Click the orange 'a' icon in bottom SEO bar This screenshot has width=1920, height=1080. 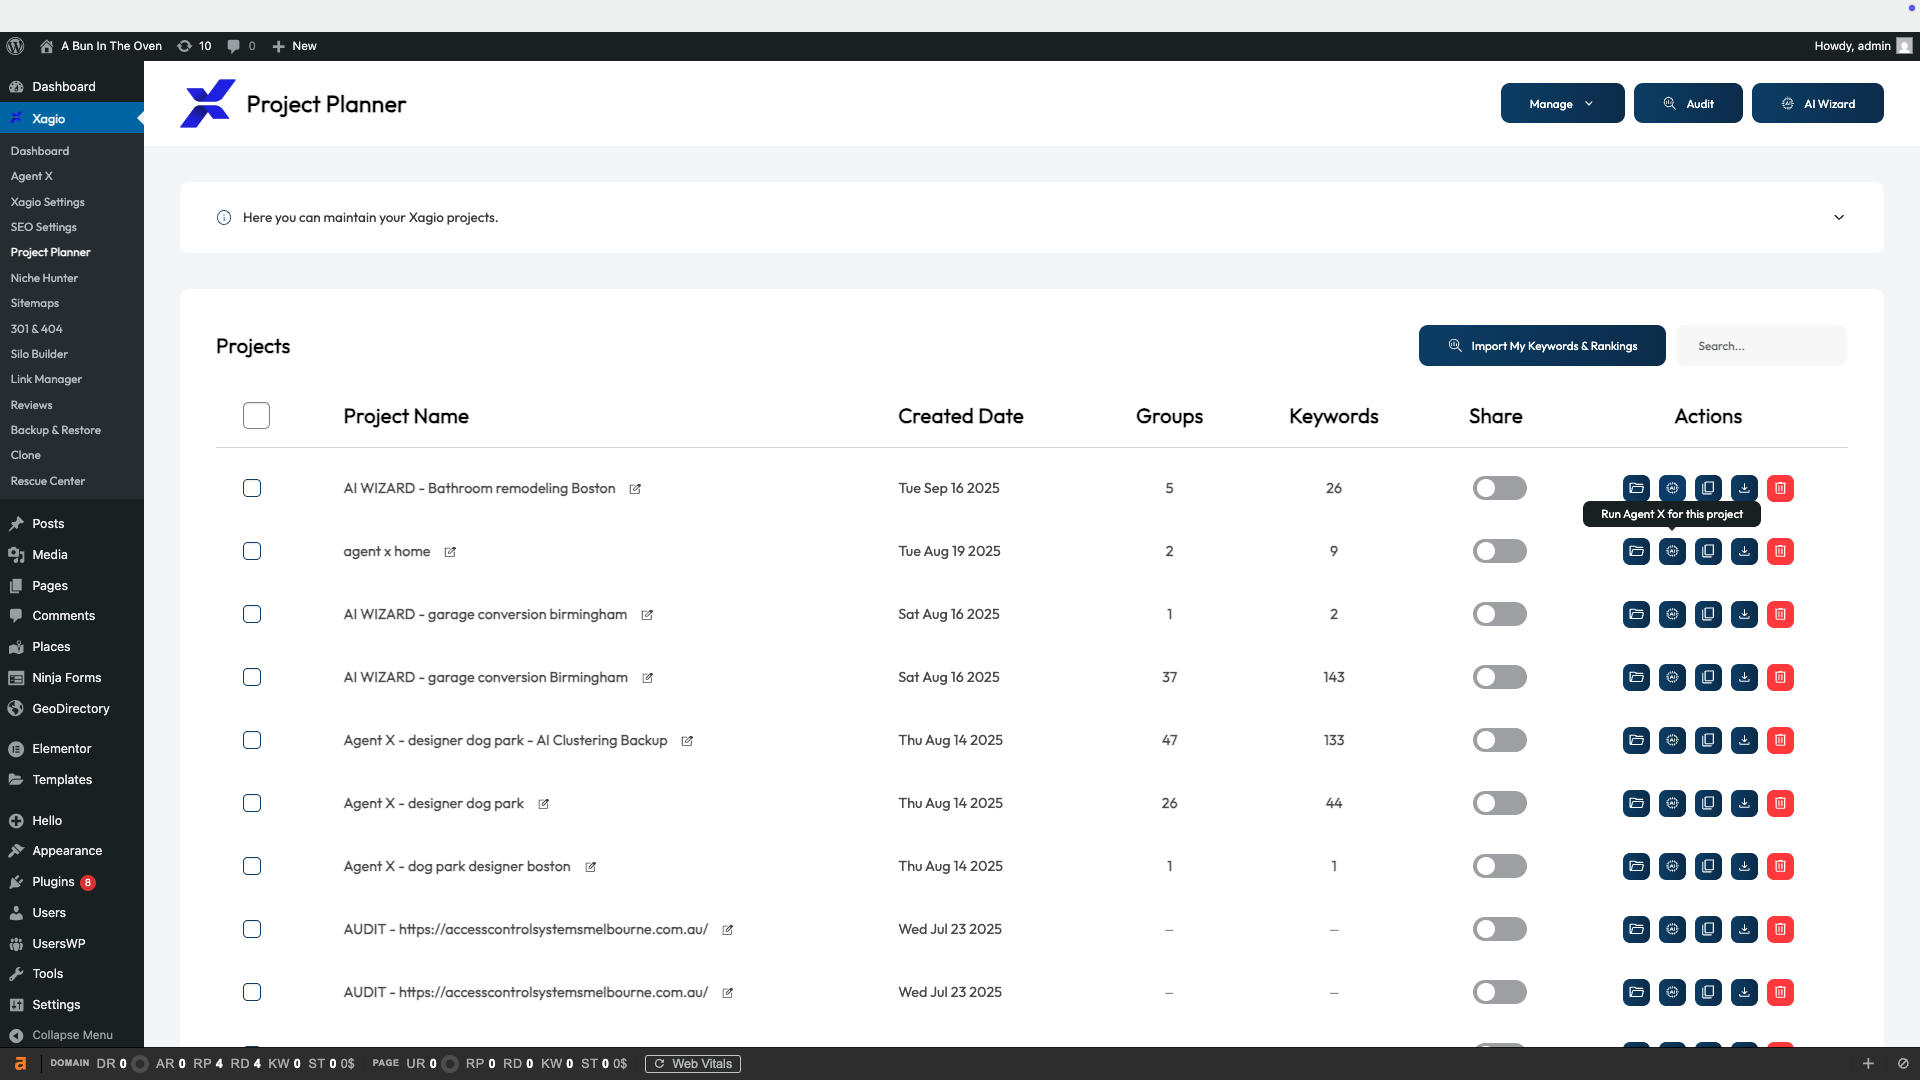[x=20, y=1063]
